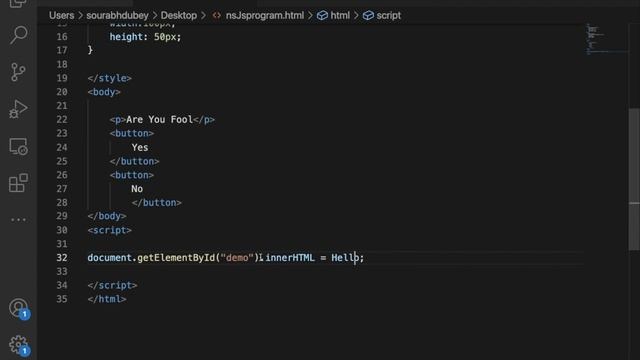
Task: Click the closing </html> tag
Action: pyautogui.click(x=107, y=299)
